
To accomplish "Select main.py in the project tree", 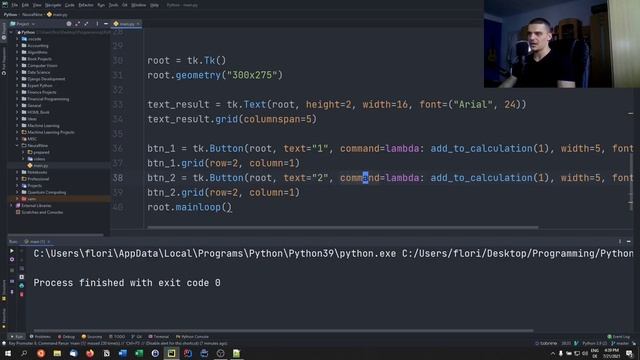I will (40, 166).
